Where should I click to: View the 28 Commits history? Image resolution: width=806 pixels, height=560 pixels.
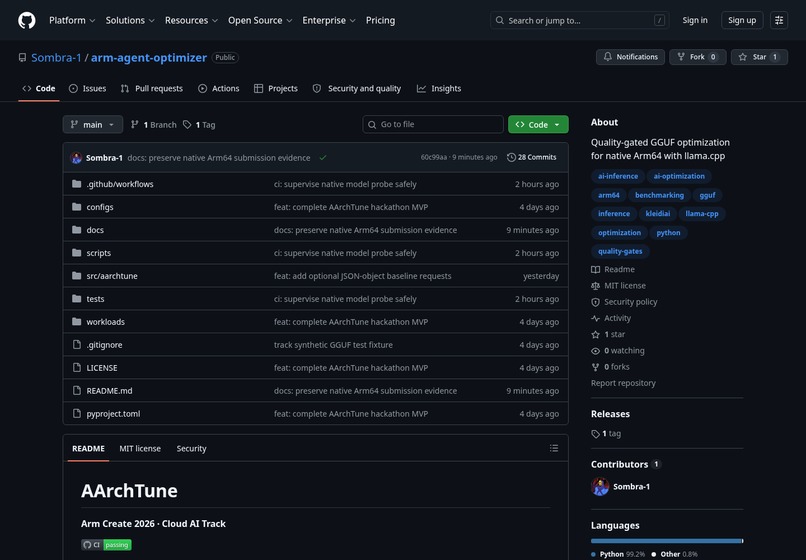532,157
